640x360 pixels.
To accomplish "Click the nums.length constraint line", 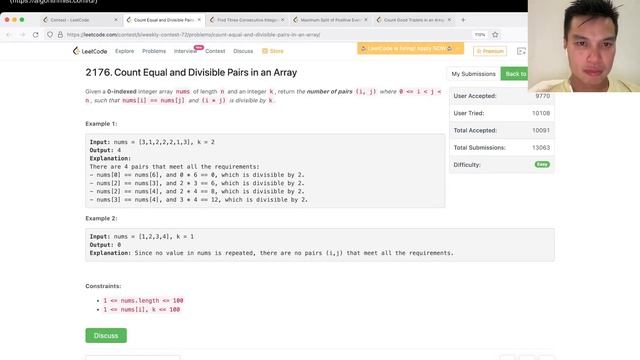I will [x=143, y=300].
